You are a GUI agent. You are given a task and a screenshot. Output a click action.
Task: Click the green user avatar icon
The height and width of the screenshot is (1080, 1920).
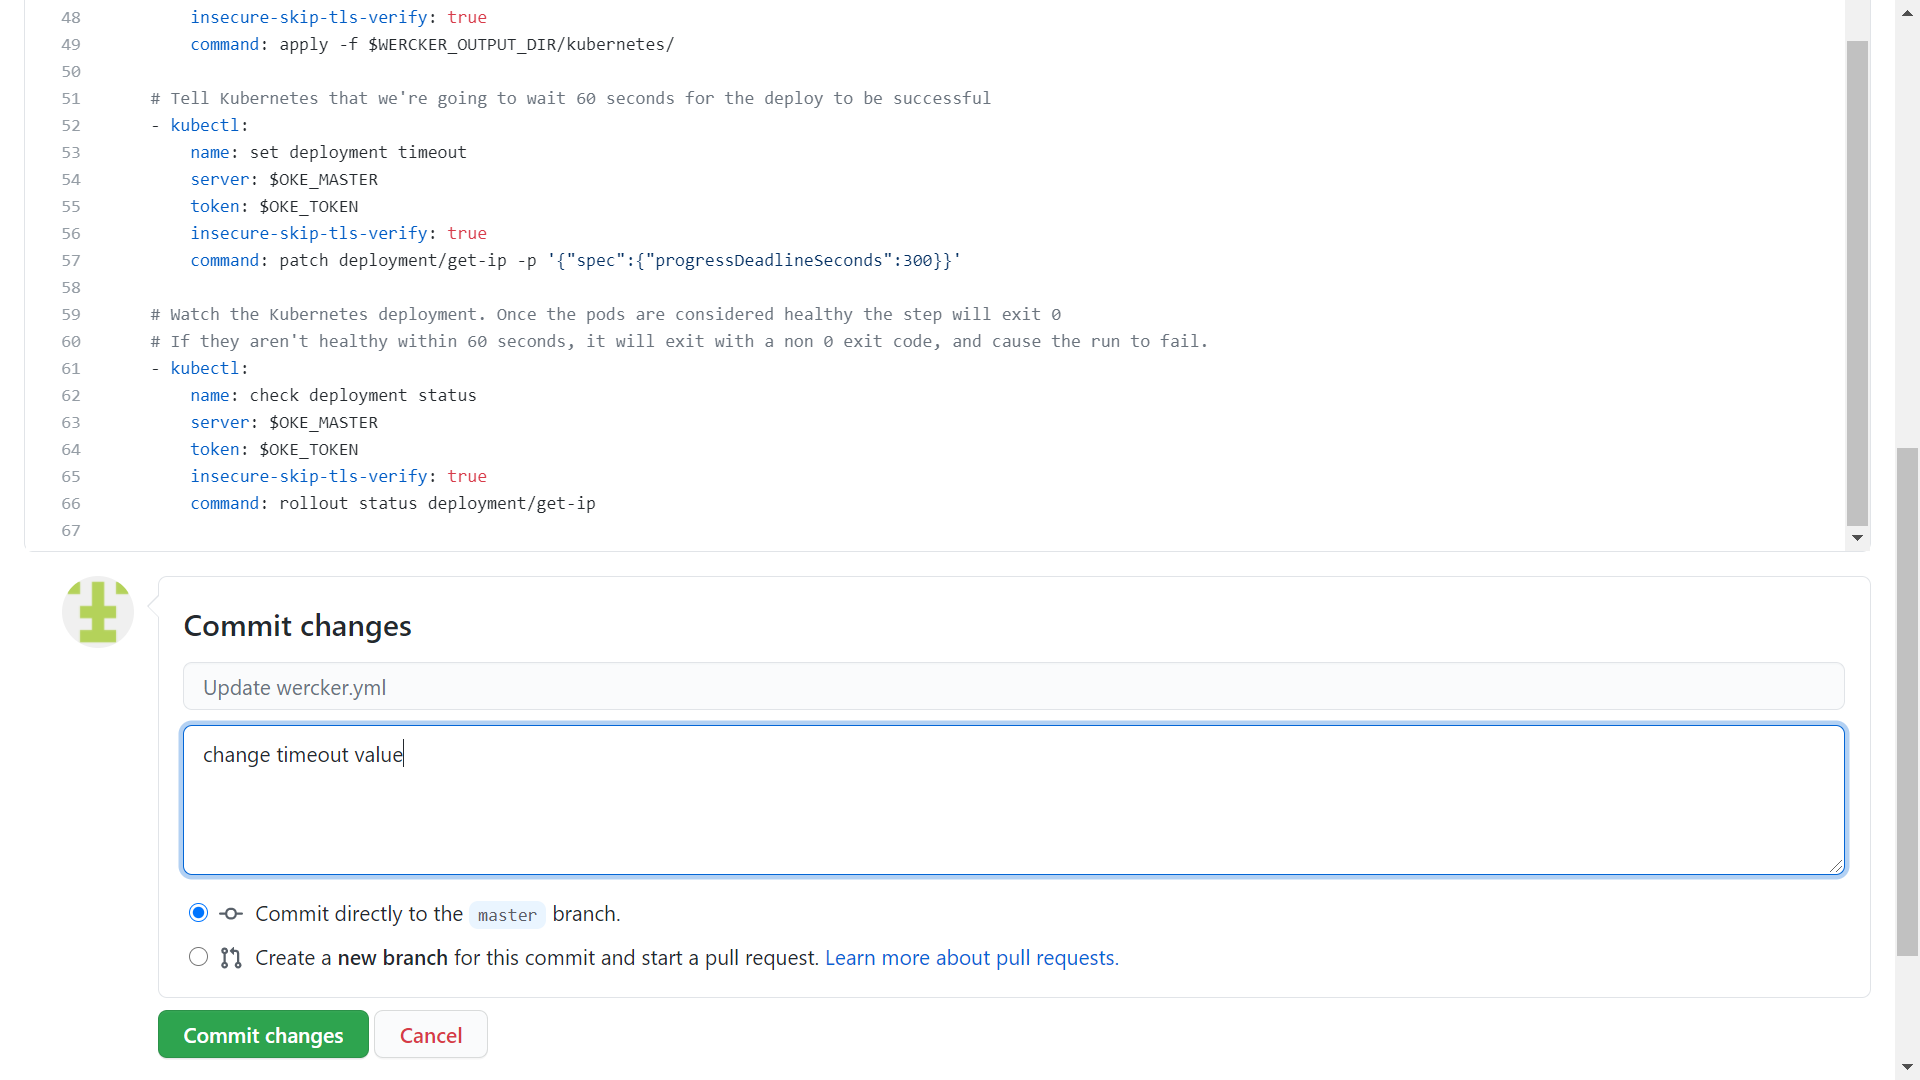(x=98, y=611)
